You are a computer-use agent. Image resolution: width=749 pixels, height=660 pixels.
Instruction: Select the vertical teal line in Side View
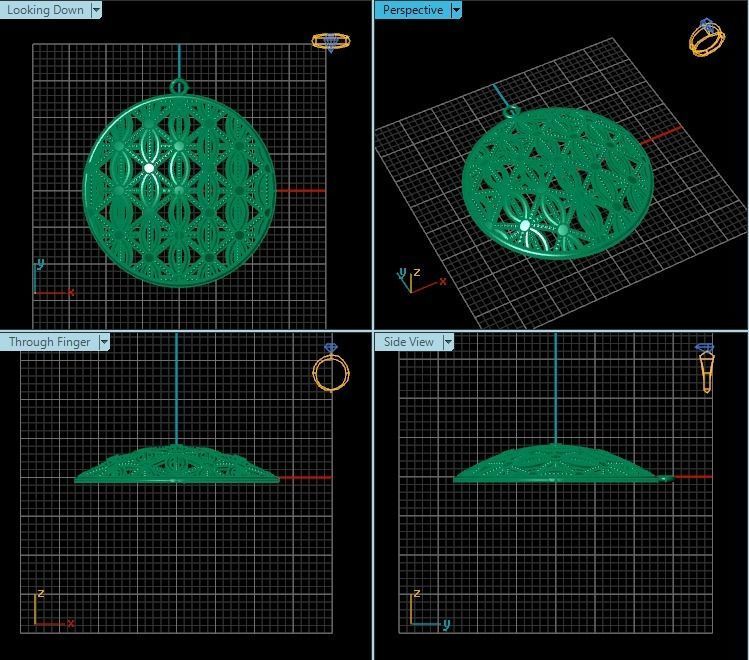pyautogui.click(x=555, y=389)
